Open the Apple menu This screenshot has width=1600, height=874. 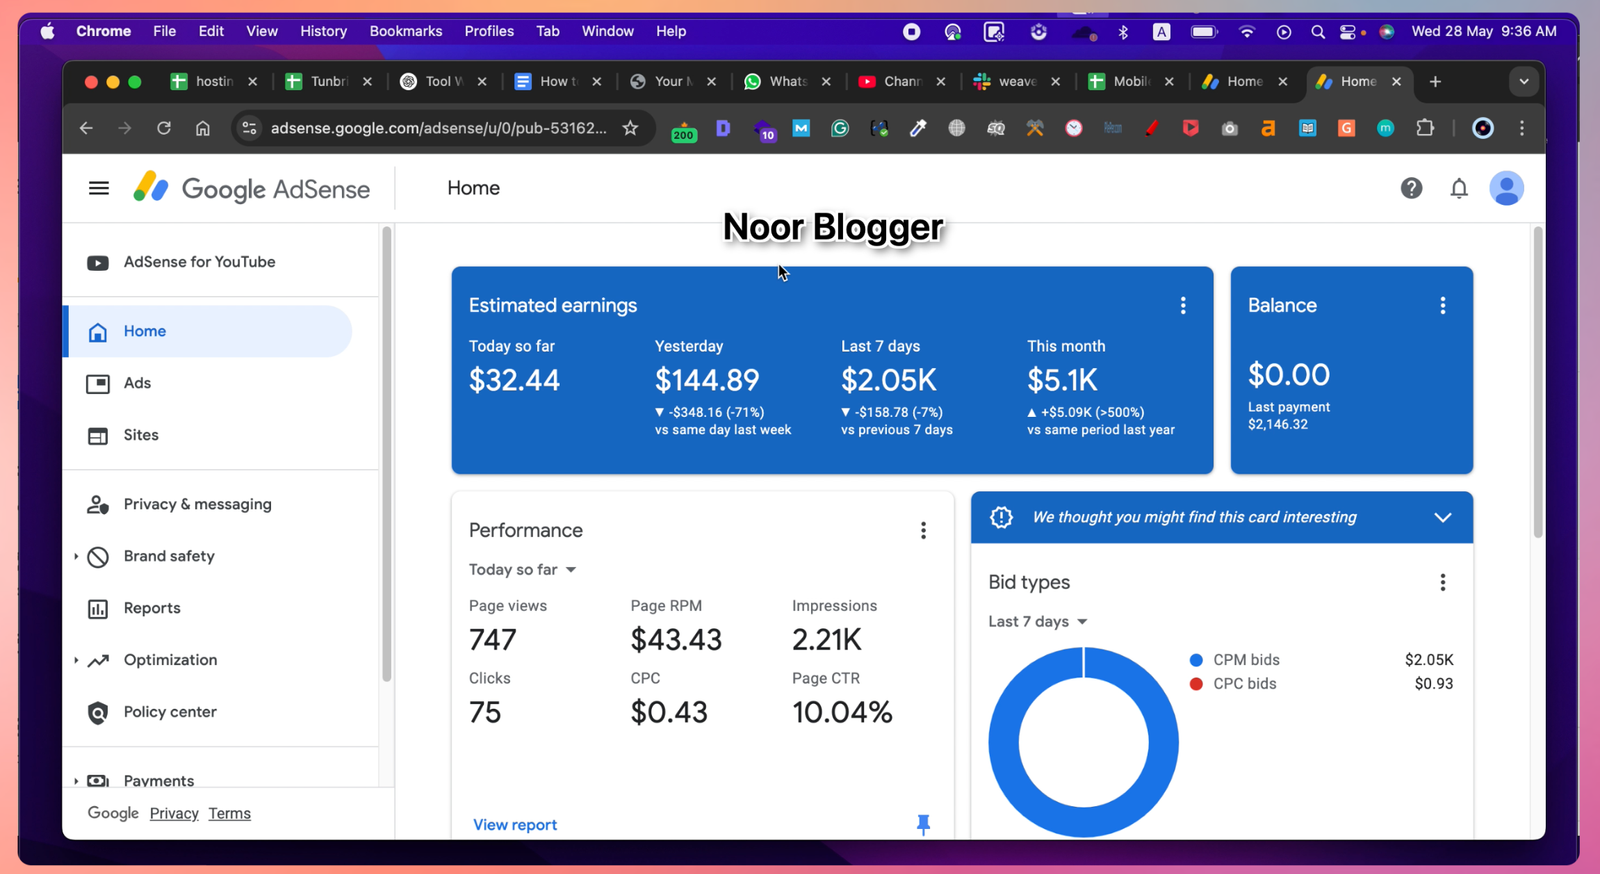[47, 31]
